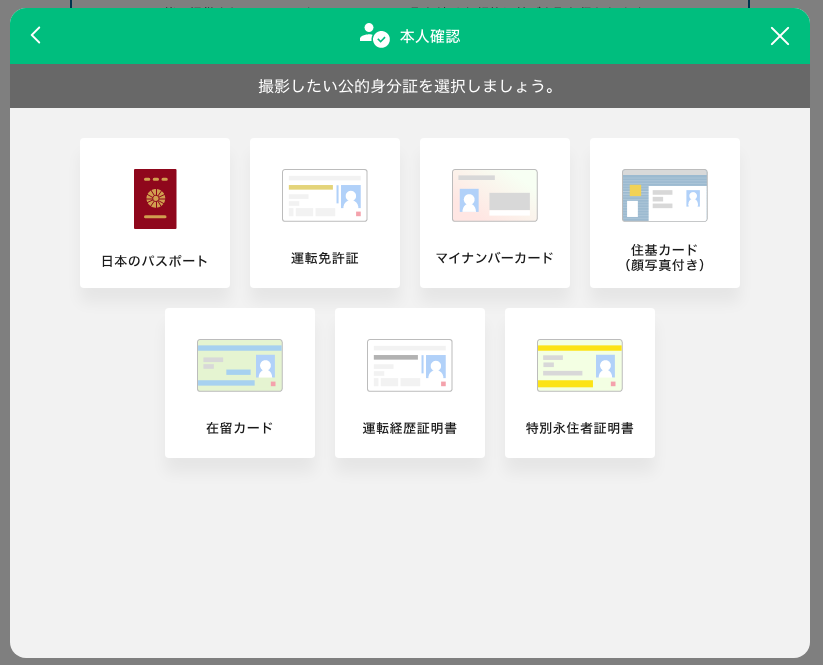Click the identity verification person-check icon
Viewport: 823px width, 665px height.
374,36
